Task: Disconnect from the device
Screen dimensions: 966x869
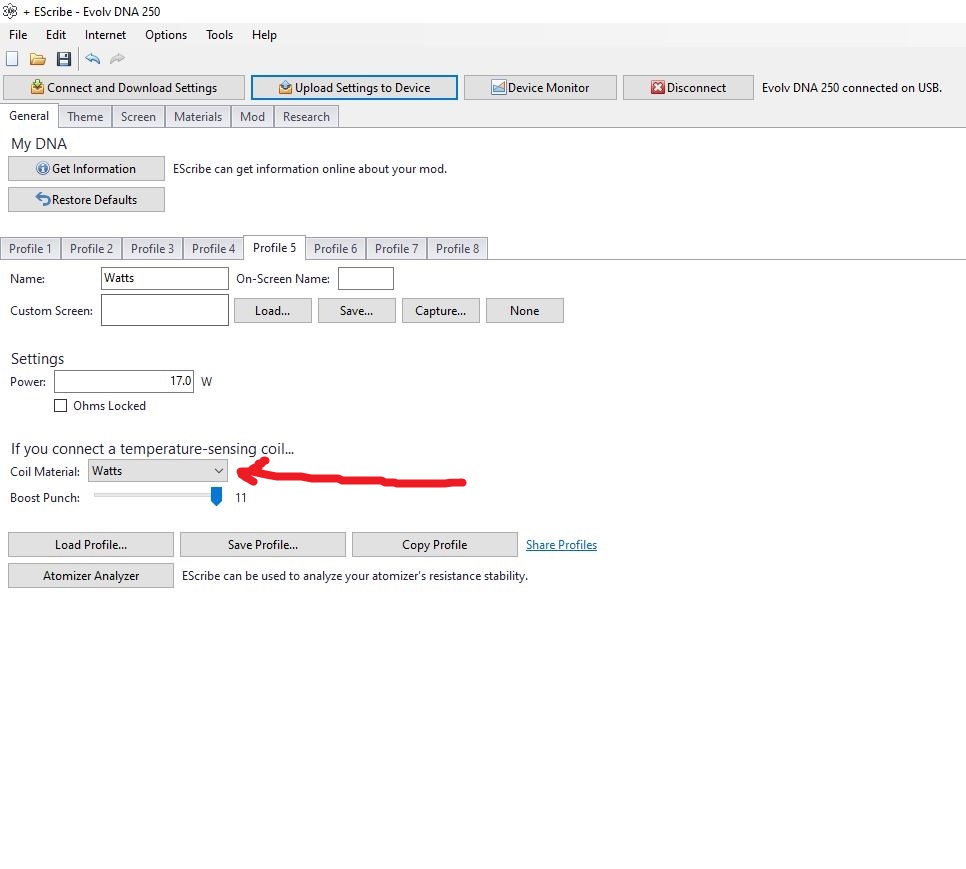Action: (x=688, y=87)
